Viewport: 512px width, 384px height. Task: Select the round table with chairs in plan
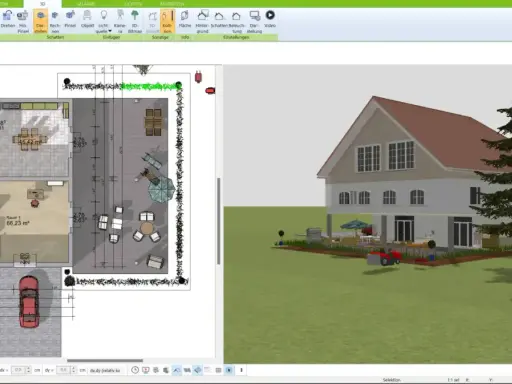[x=146, y=229]
